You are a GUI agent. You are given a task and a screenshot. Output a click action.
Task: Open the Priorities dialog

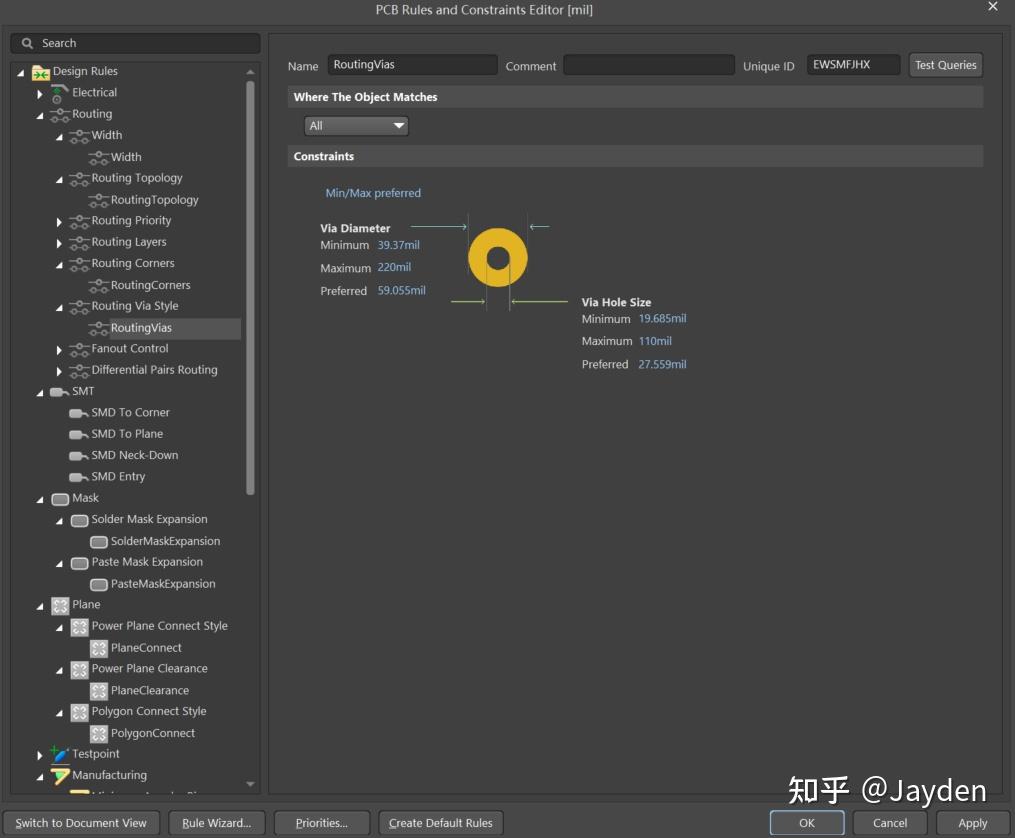click(x=322, y=823)
